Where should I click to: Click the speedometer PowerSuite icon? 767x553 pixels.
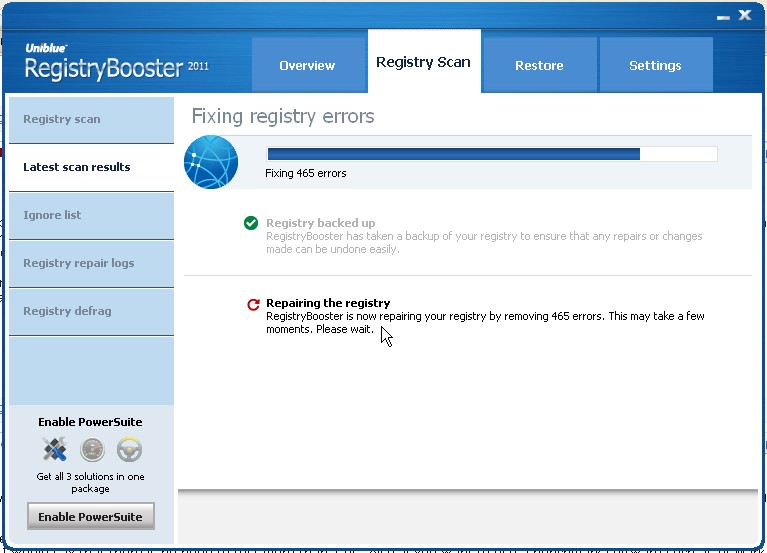click(x=92, y=450)
